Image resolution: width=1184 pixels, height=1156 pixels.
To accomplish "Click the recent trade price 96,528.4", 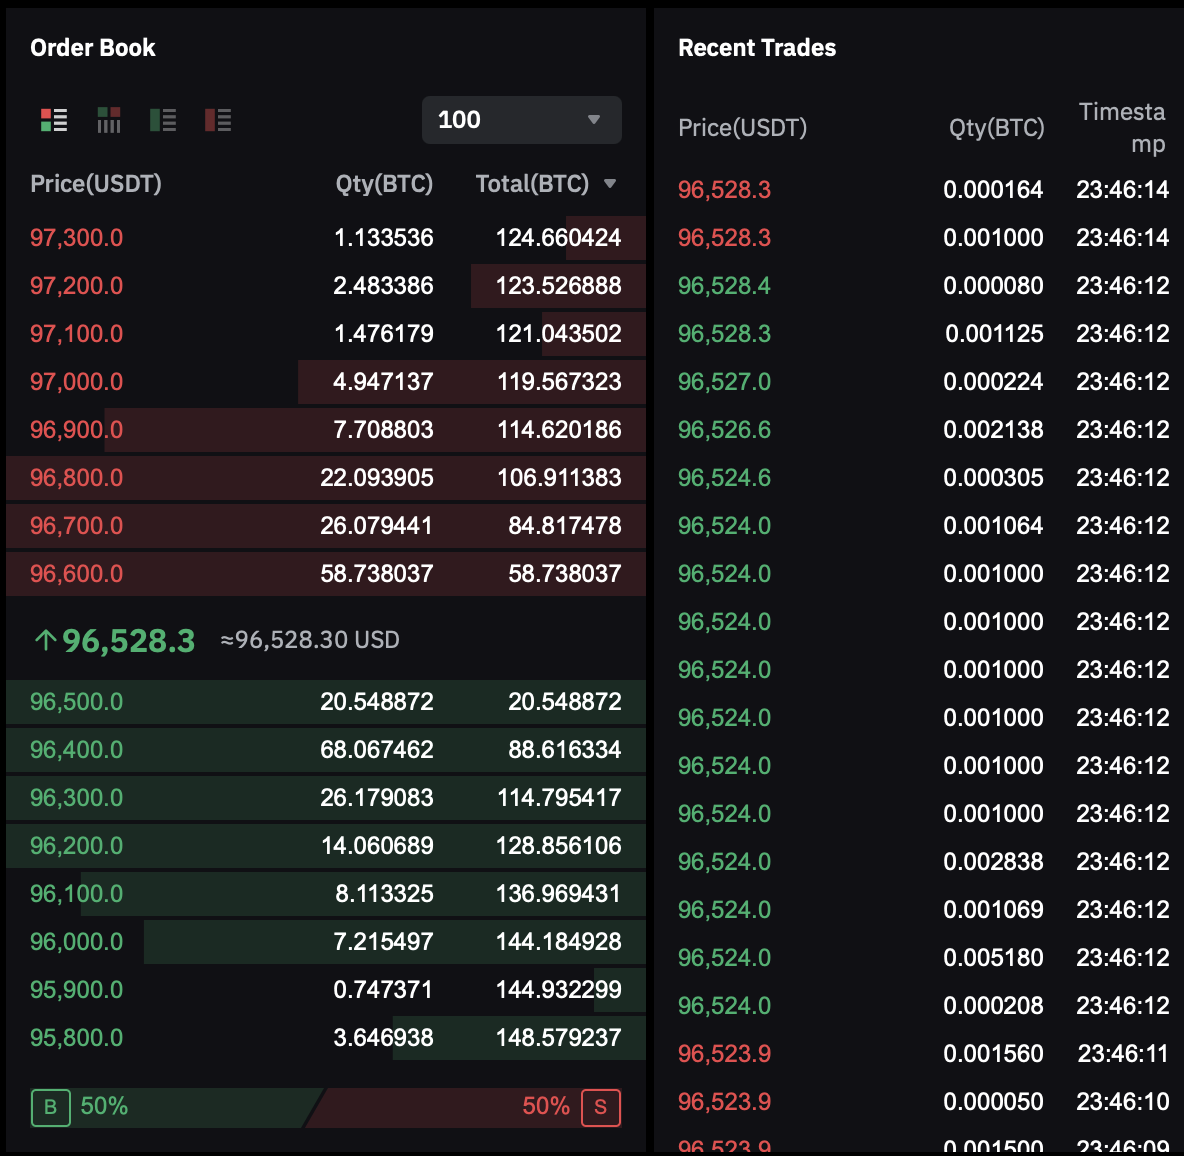I will point(724,285).
